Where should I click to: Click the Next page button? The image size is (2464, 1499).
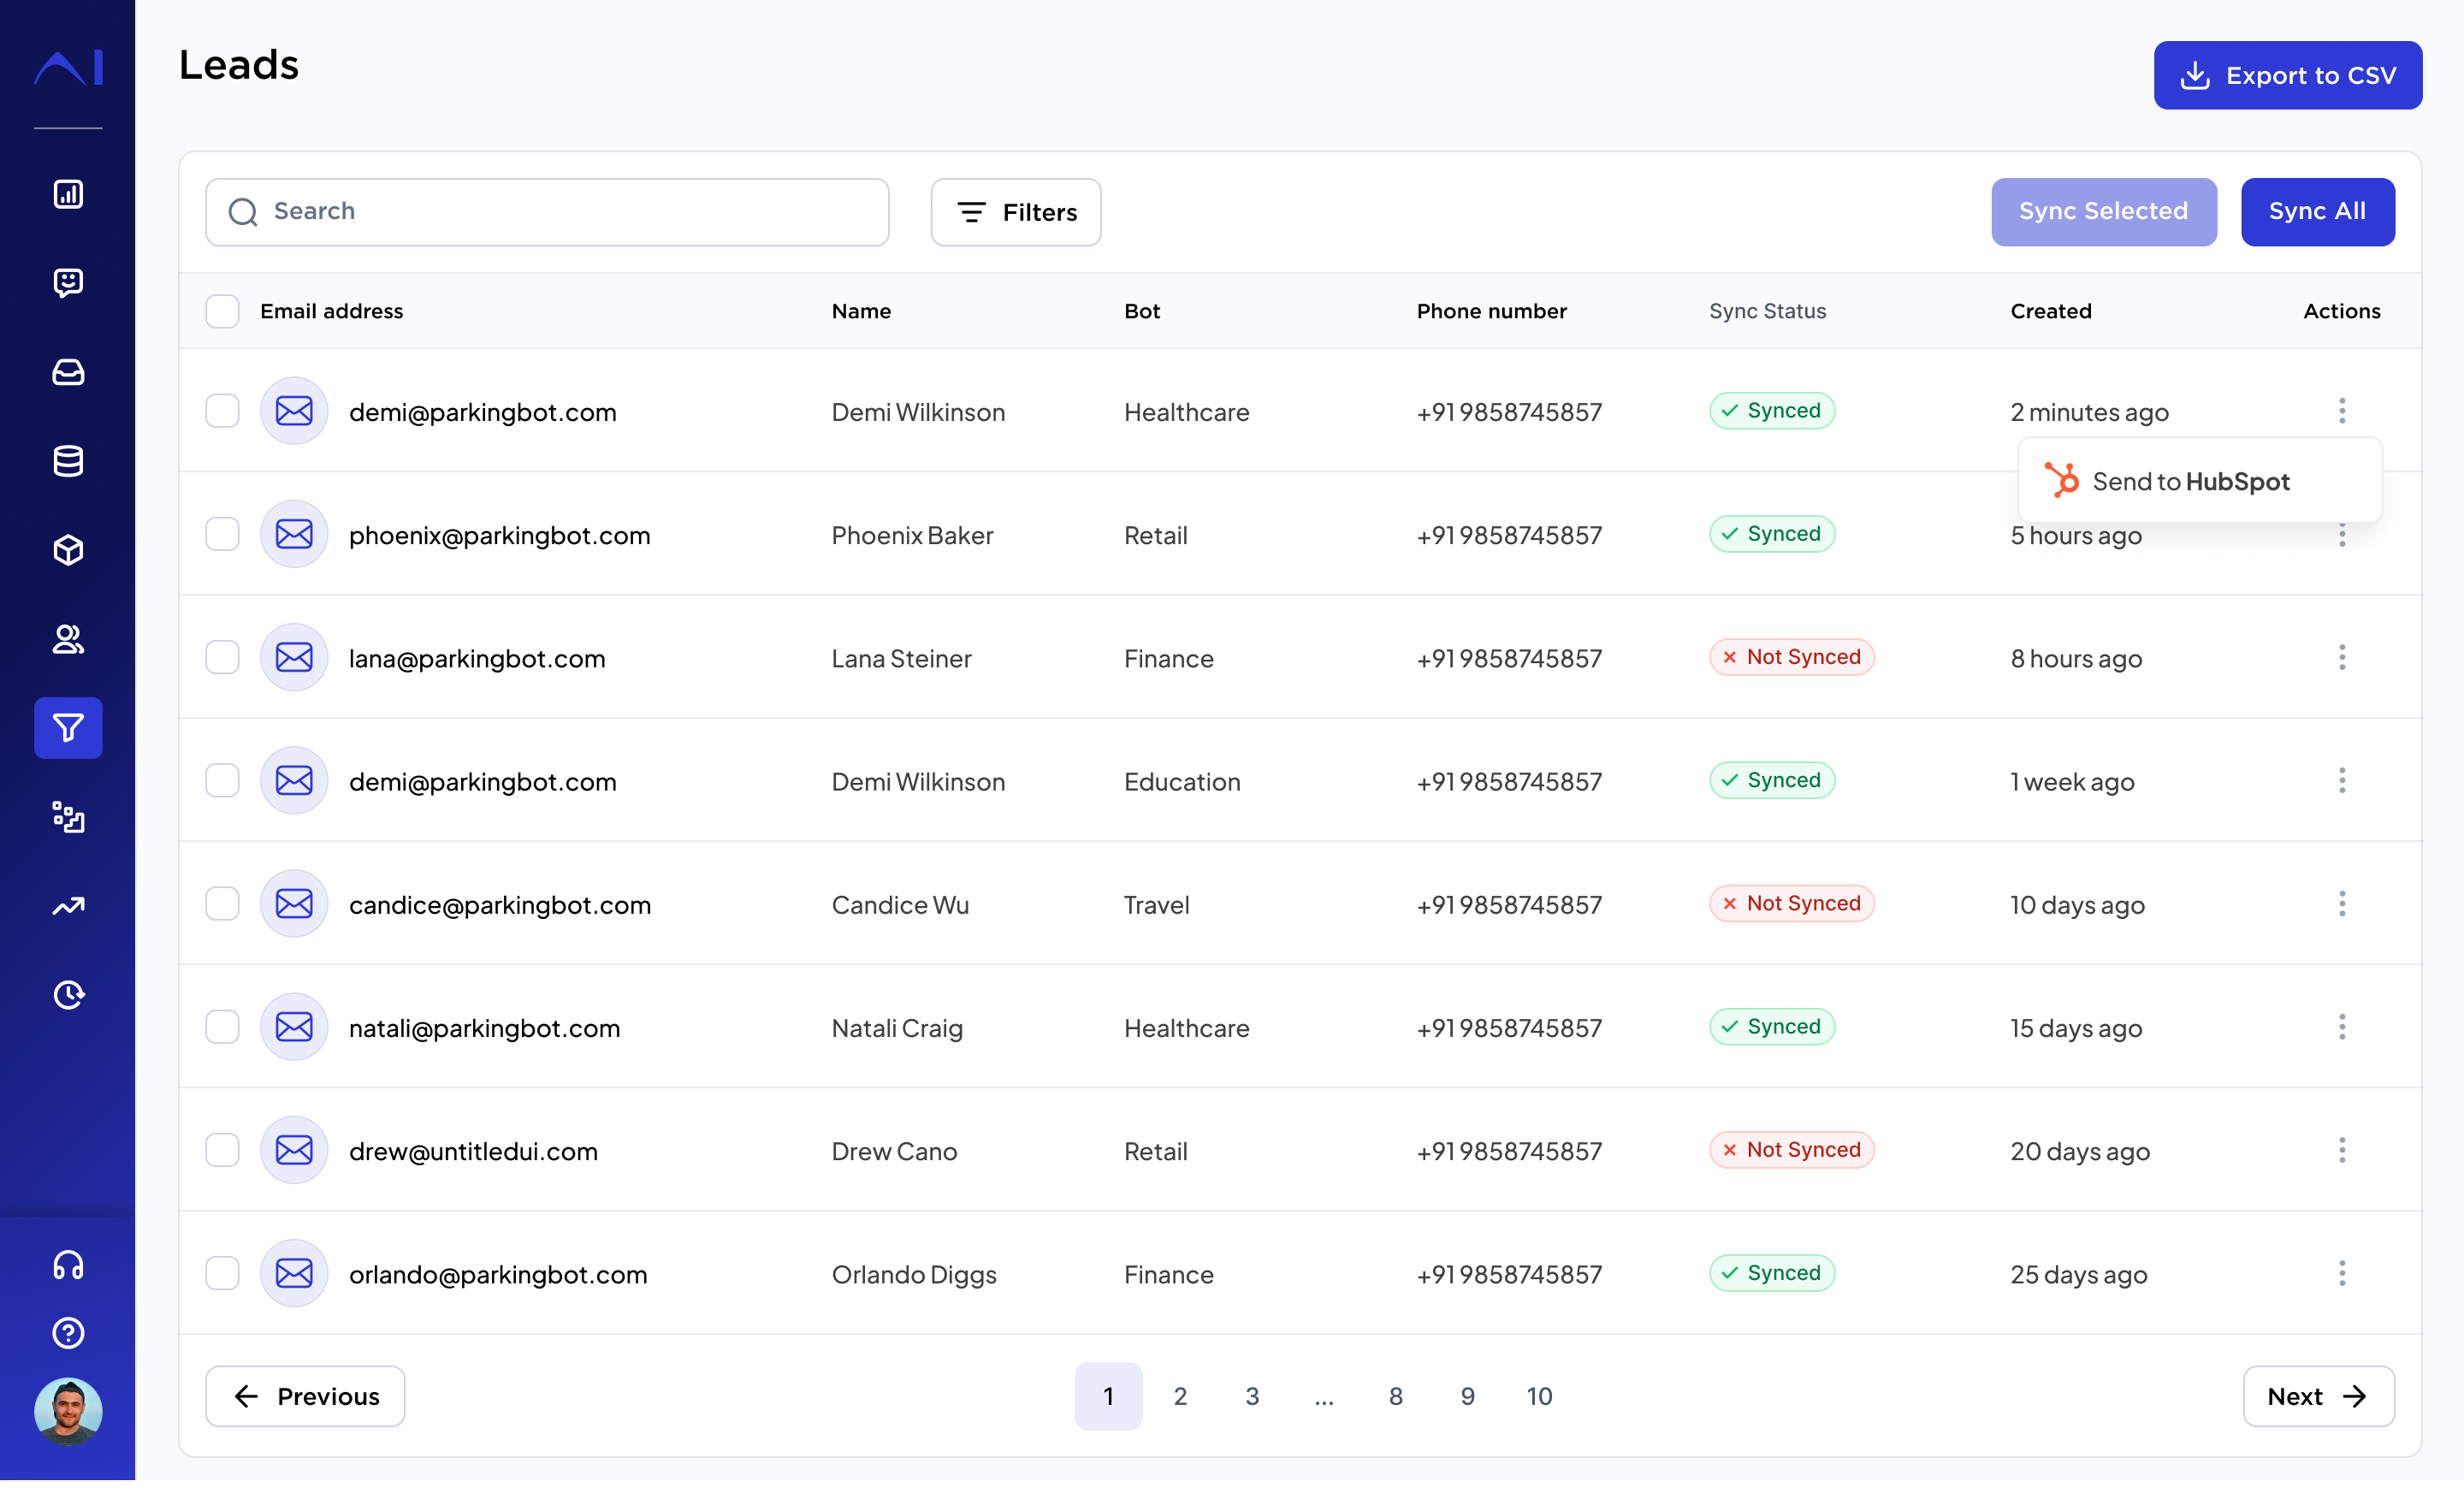point(2319,1396)
